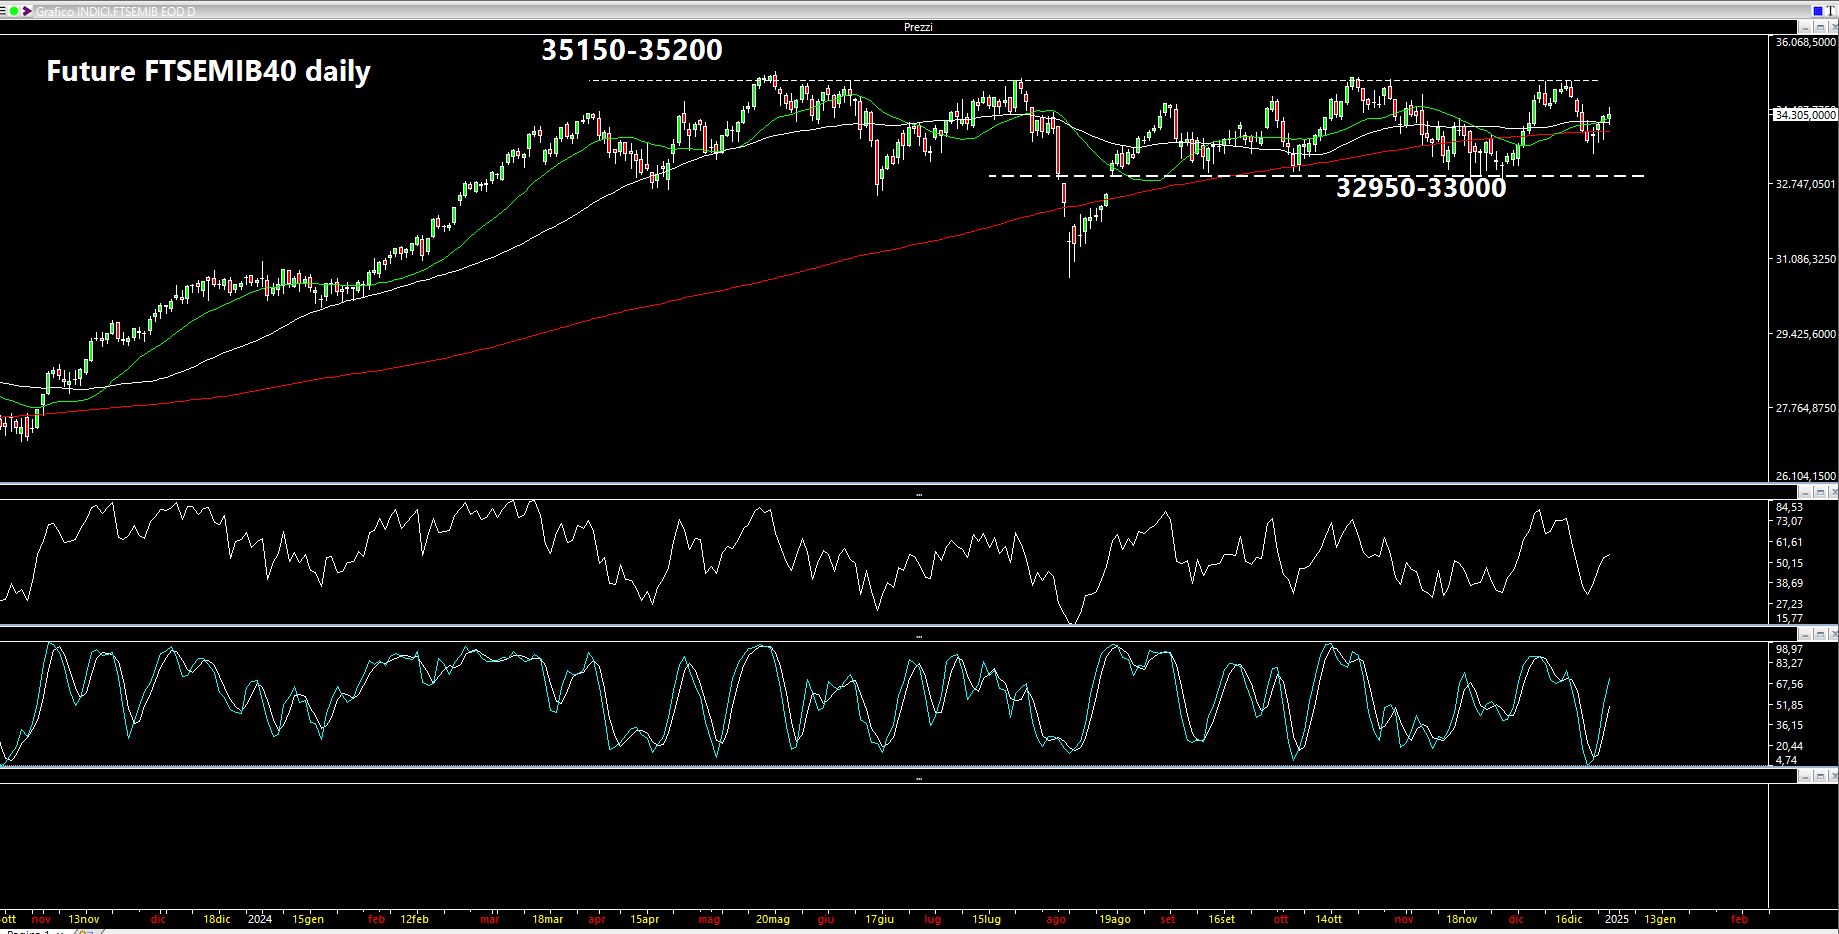Click the 32.747,0501 price axis label

coord(1806,184)
